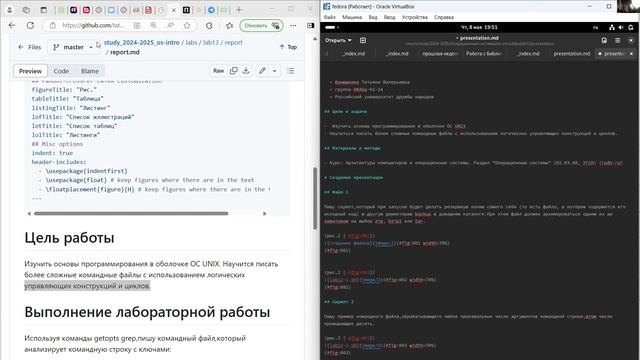This screenshot has height=360, width=640.
Task: Open the read aloud icon
Action: point(170,25)
